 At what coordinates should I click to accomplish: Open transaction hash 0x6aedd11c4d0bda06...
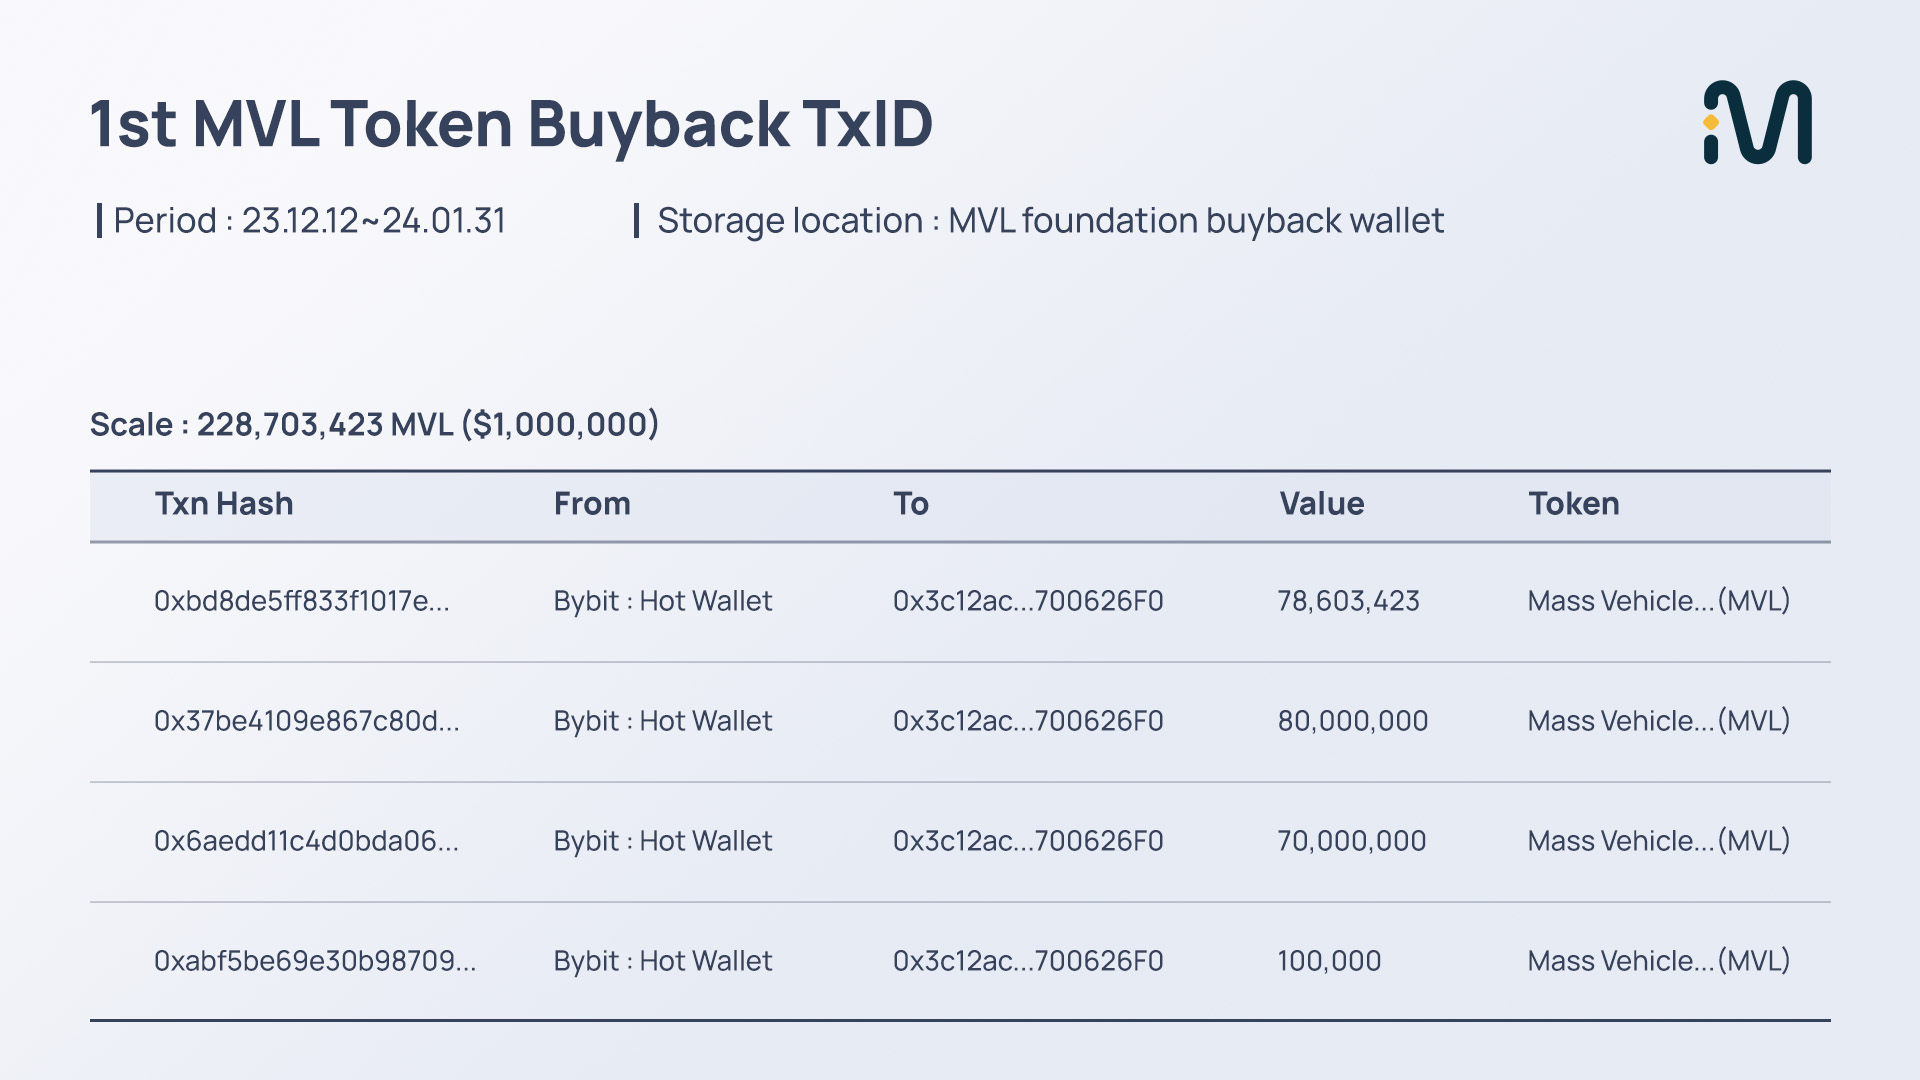(306, 841)
